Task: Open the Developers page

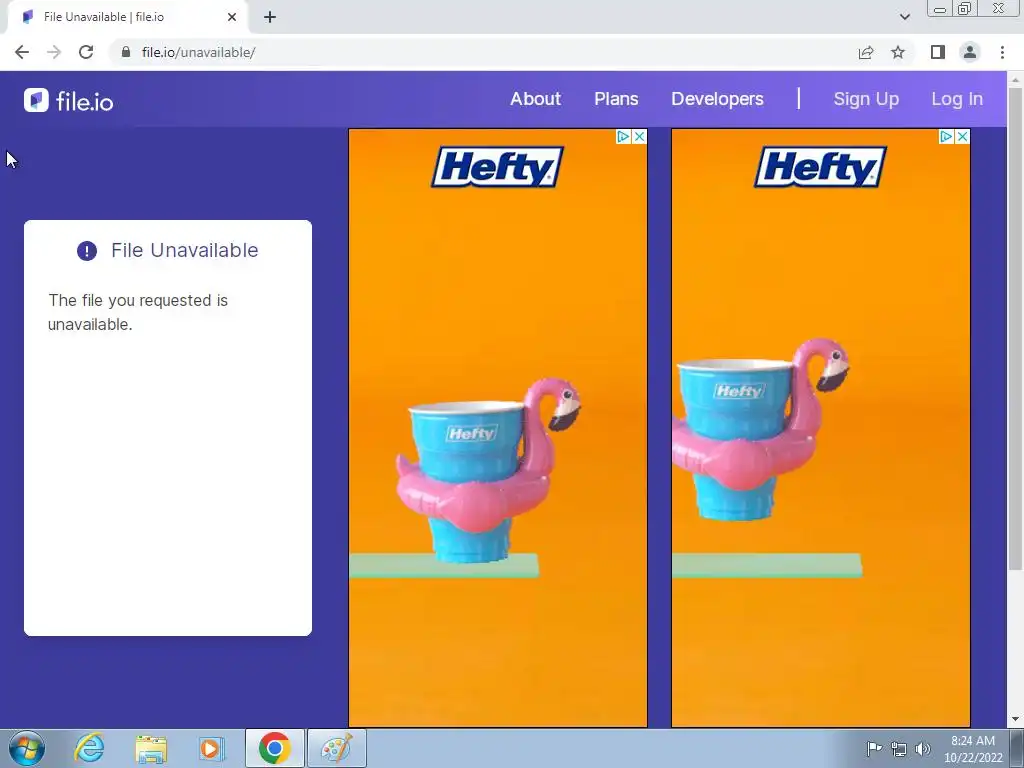Action: coord(717,99)
